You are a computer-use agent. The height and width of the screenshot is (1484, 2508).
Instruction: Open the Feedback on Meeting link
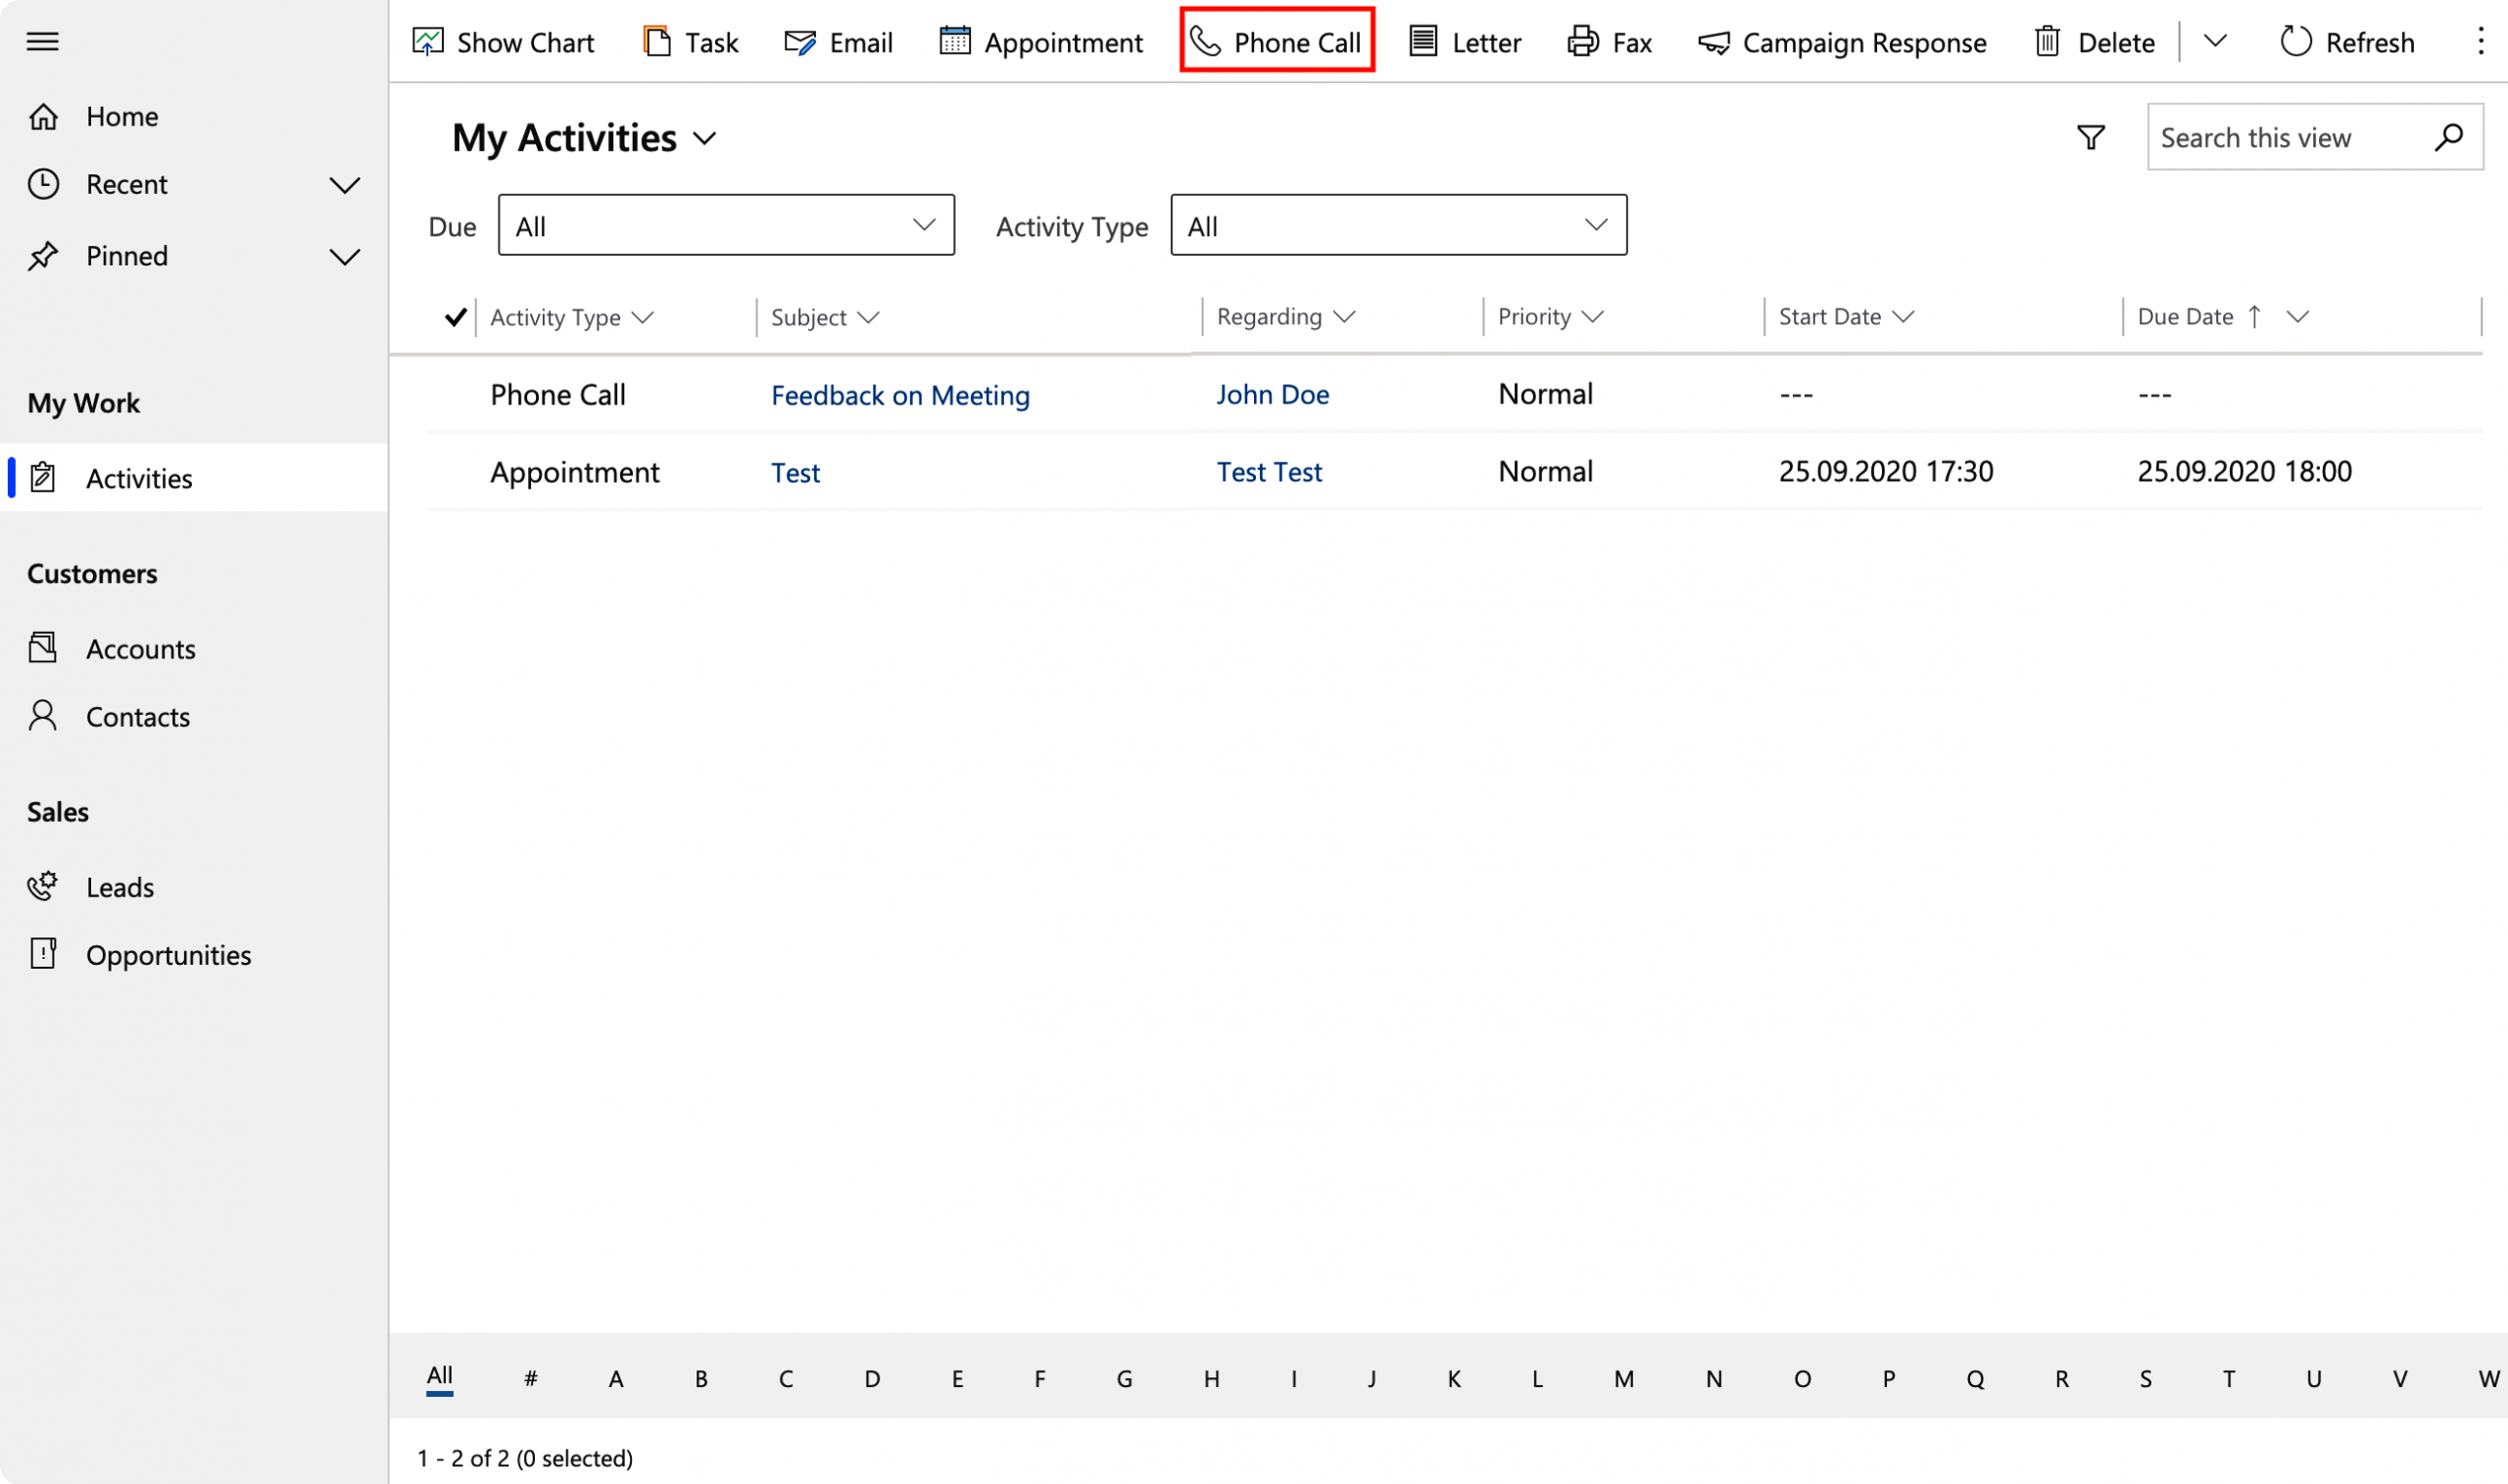[x=900, y=395]
